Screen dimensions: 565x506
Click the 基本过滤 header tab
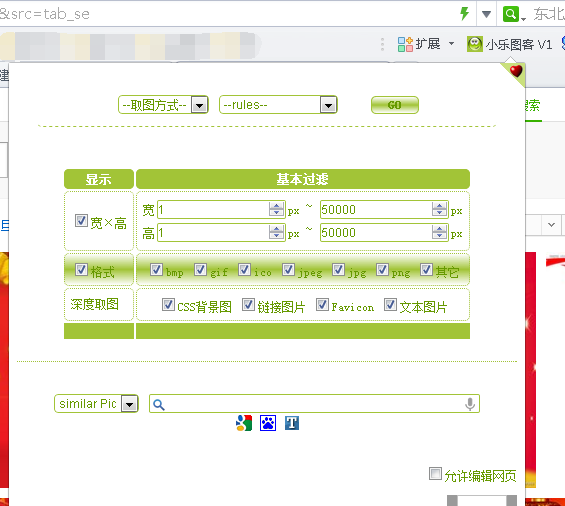(303, 179)
